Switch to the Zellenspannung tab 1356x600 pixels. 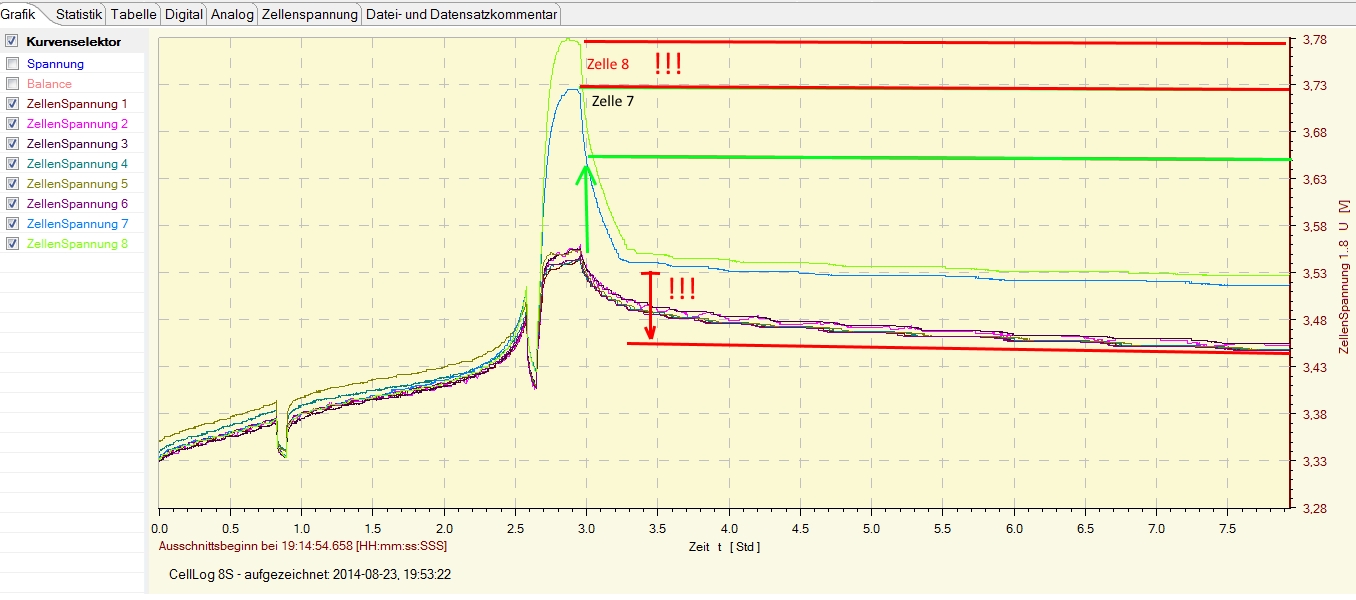pyautogui.click(x=310, y=15)
